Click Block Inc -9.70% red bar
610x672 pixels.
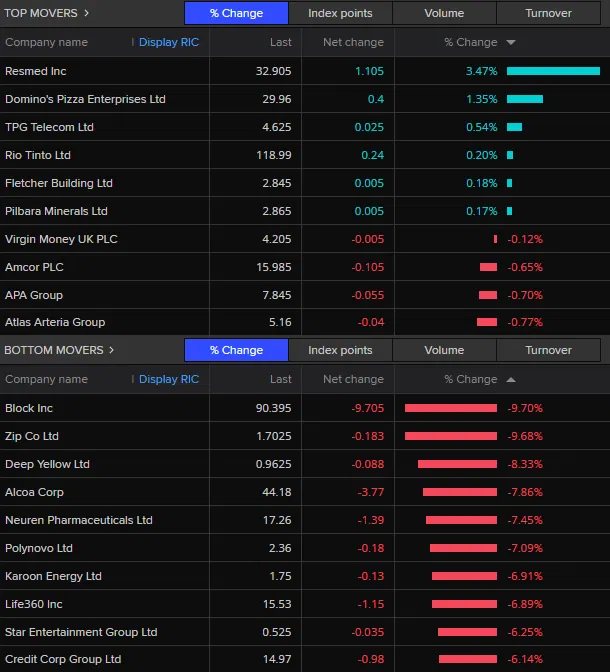click(x=451, y=408)
